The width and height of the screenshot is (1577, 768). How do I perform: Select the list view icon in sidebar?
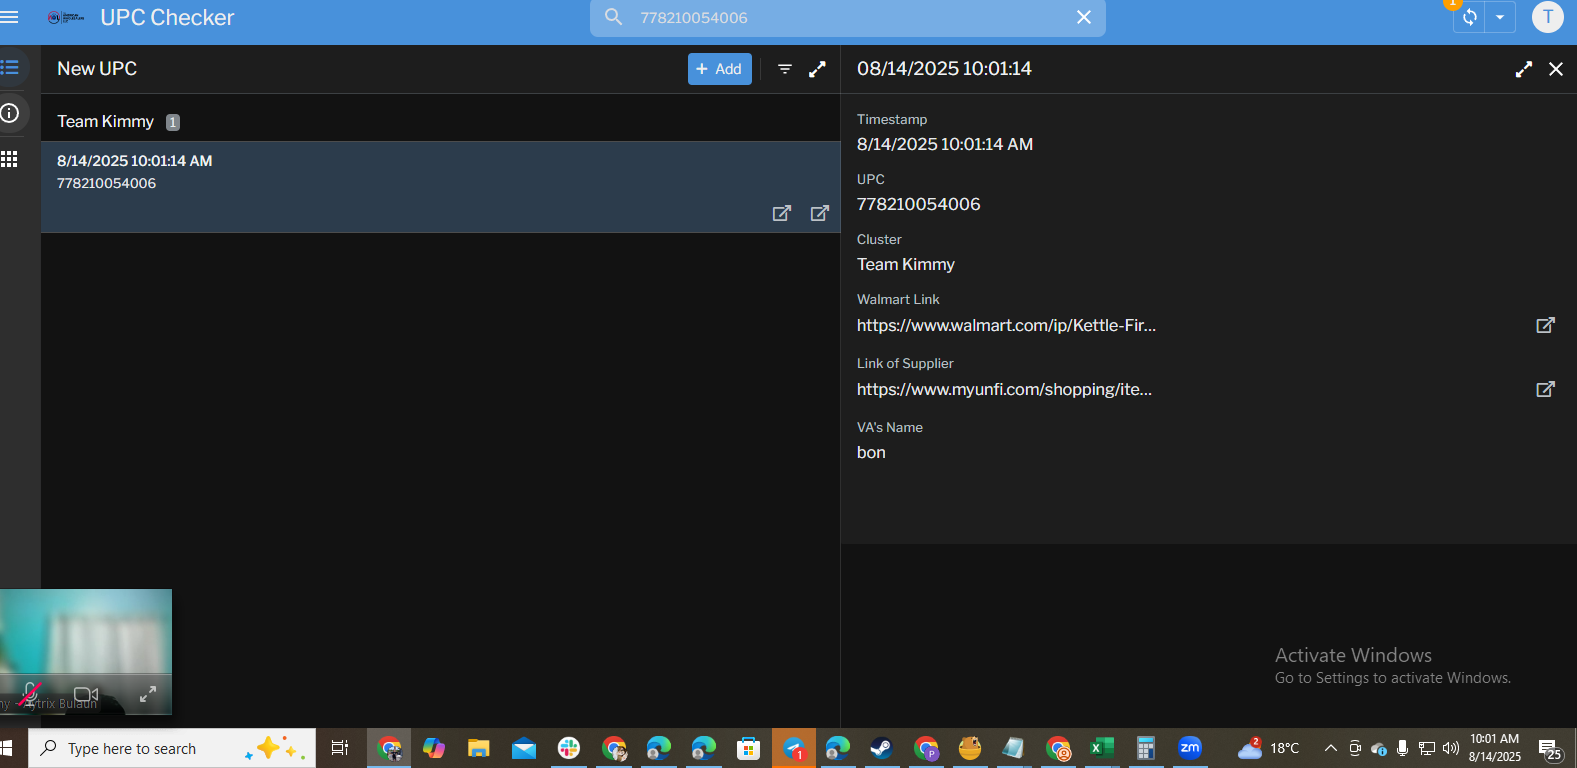tap(10, 68)
